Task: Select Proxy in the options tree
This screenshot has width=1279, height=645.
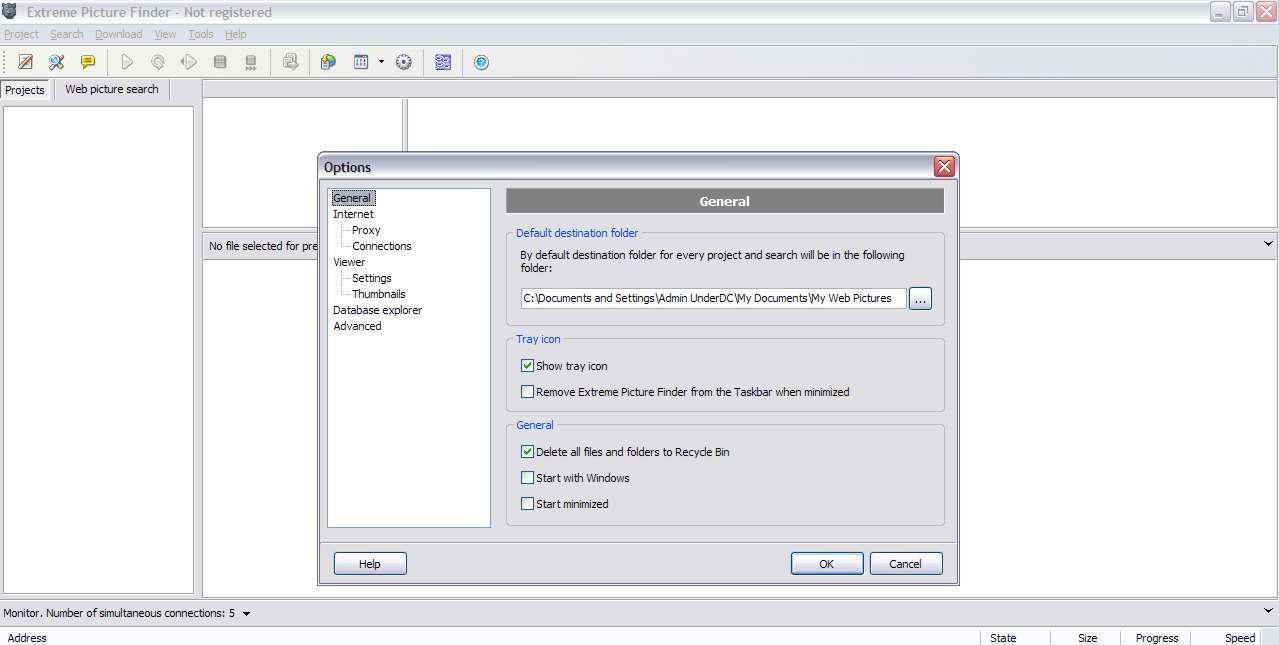Action: coord(366,230)
